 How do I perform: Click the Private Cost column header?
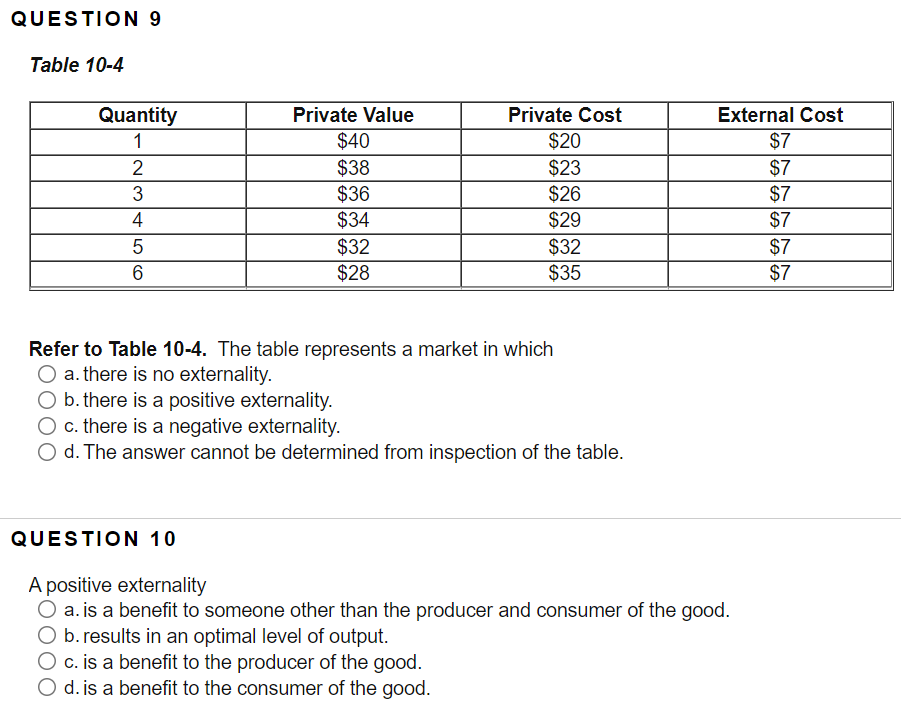[x=564, y=115]
